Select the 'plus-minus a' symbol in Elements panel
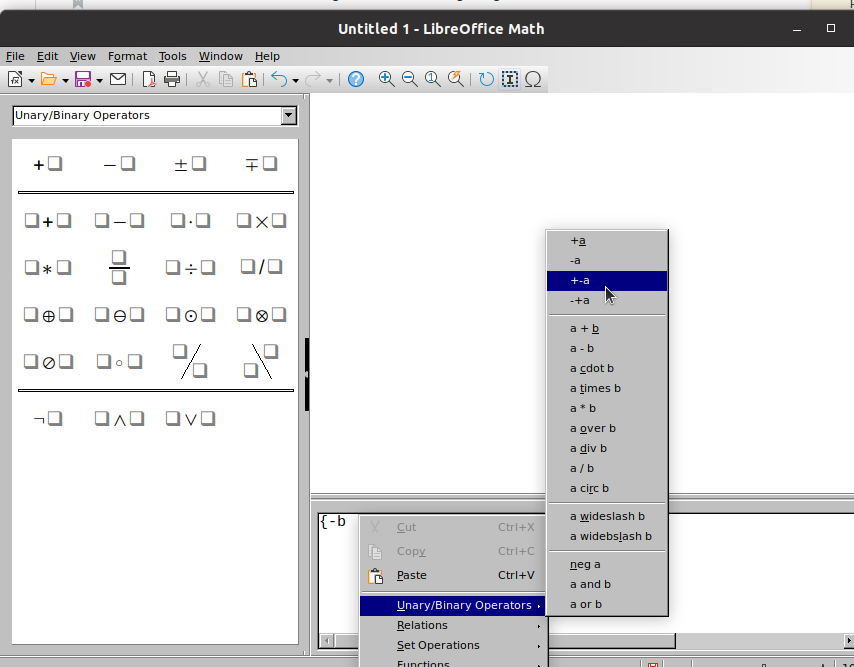 tap(190, 162)
